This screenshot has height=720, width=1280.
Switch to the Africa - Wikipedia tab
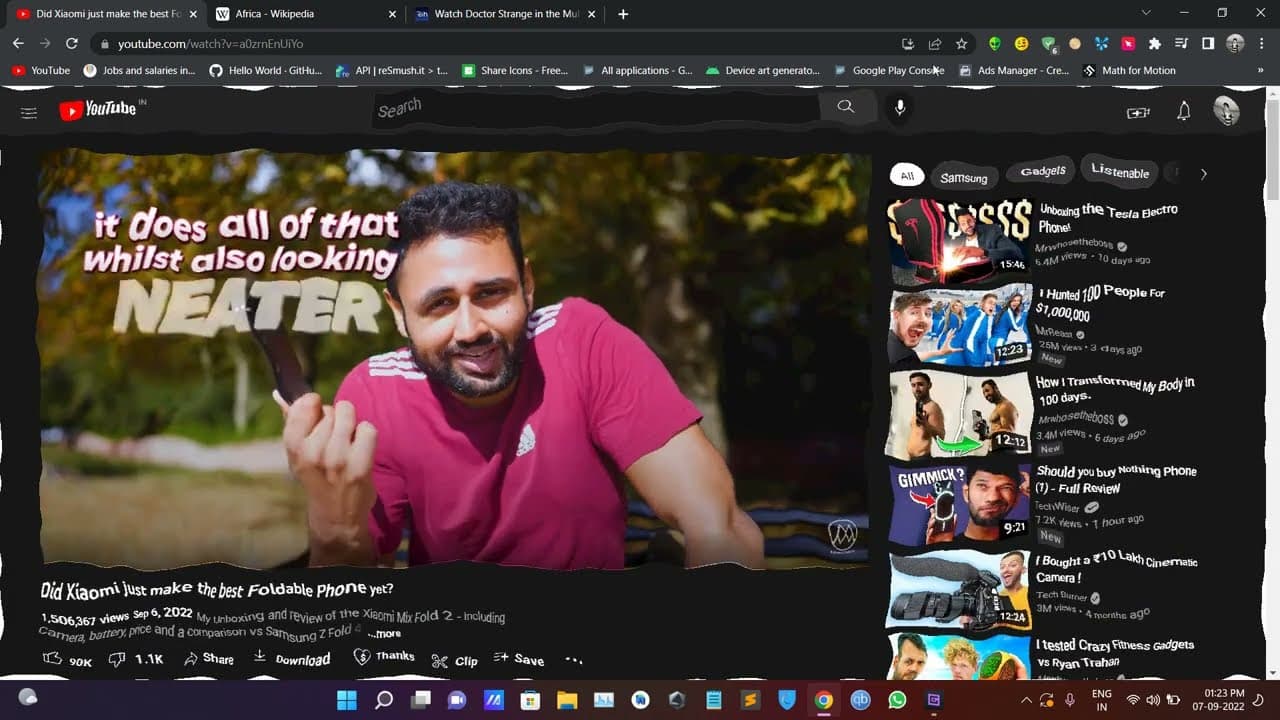point(299,14)
